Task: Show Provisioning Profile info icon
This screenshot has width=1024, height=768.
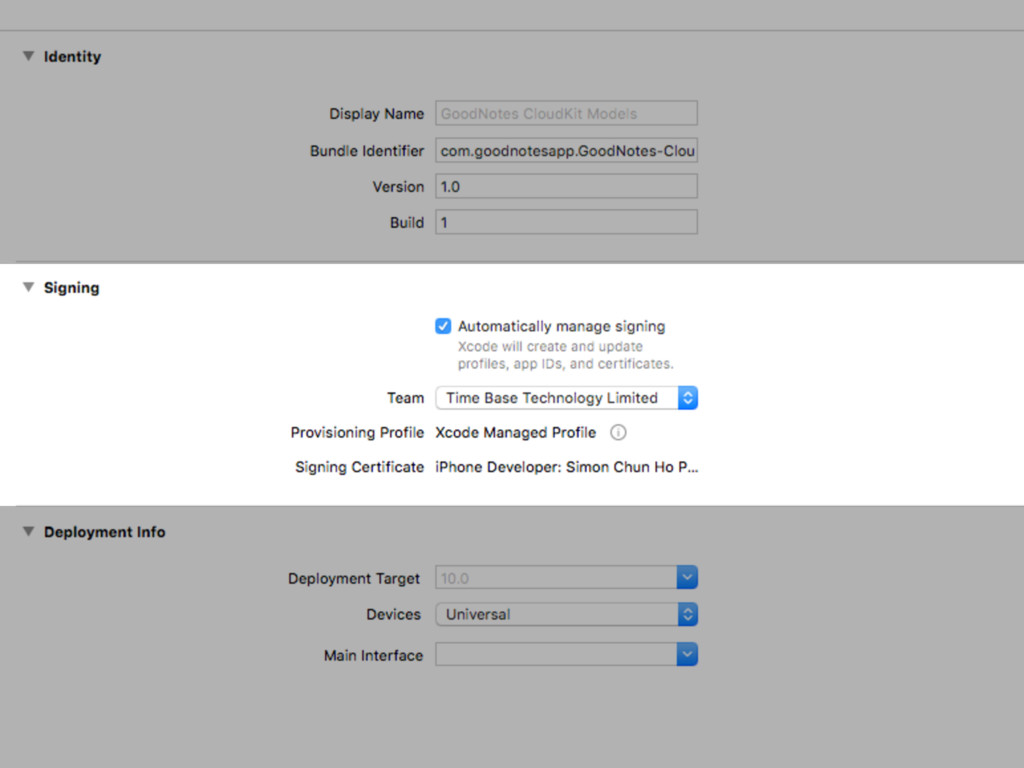Action: pos(618,432)
